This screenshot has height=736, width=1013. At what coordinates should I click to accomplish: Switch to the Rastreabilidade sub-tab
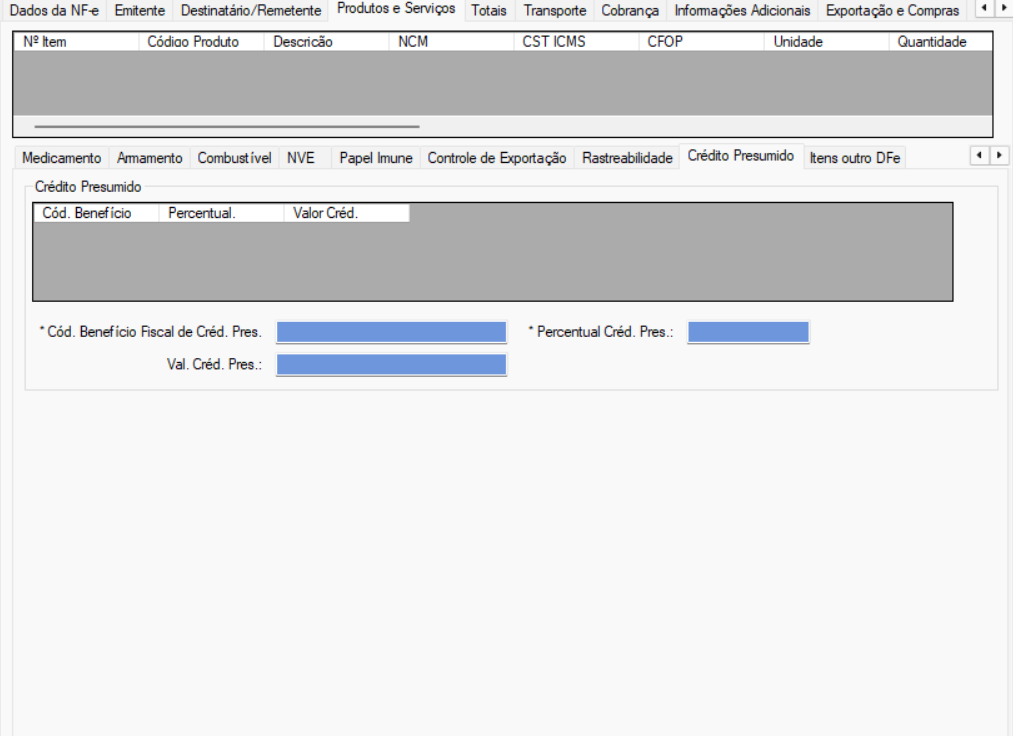pyautogui.click(x=627, y=158)
